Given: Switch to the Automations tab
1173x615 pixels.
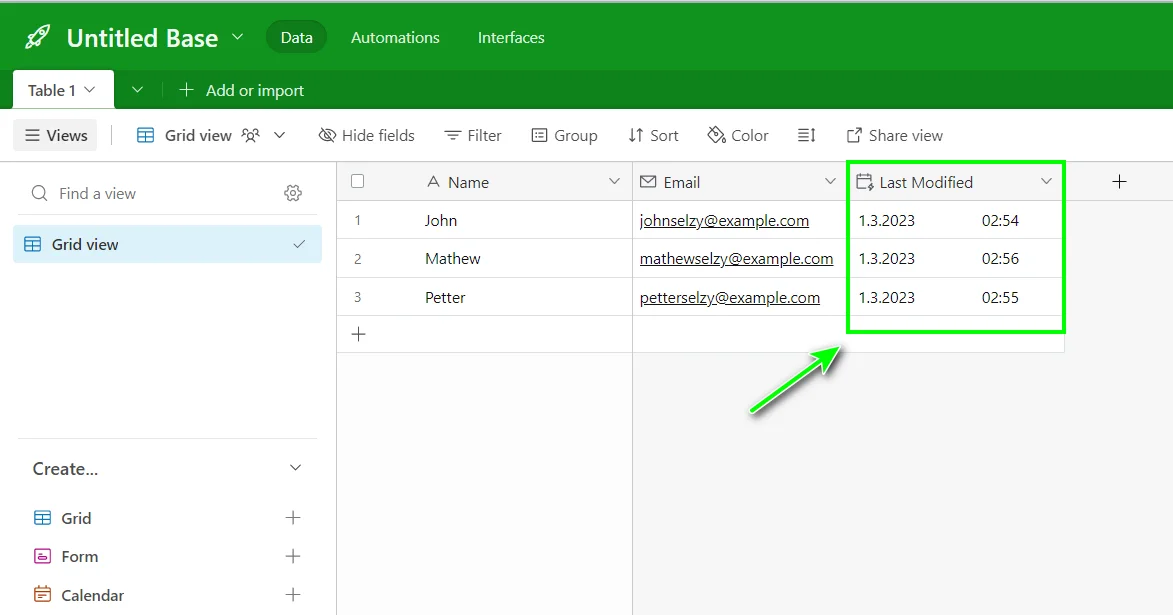Looking at the screenshot, I should coord(394,37).
